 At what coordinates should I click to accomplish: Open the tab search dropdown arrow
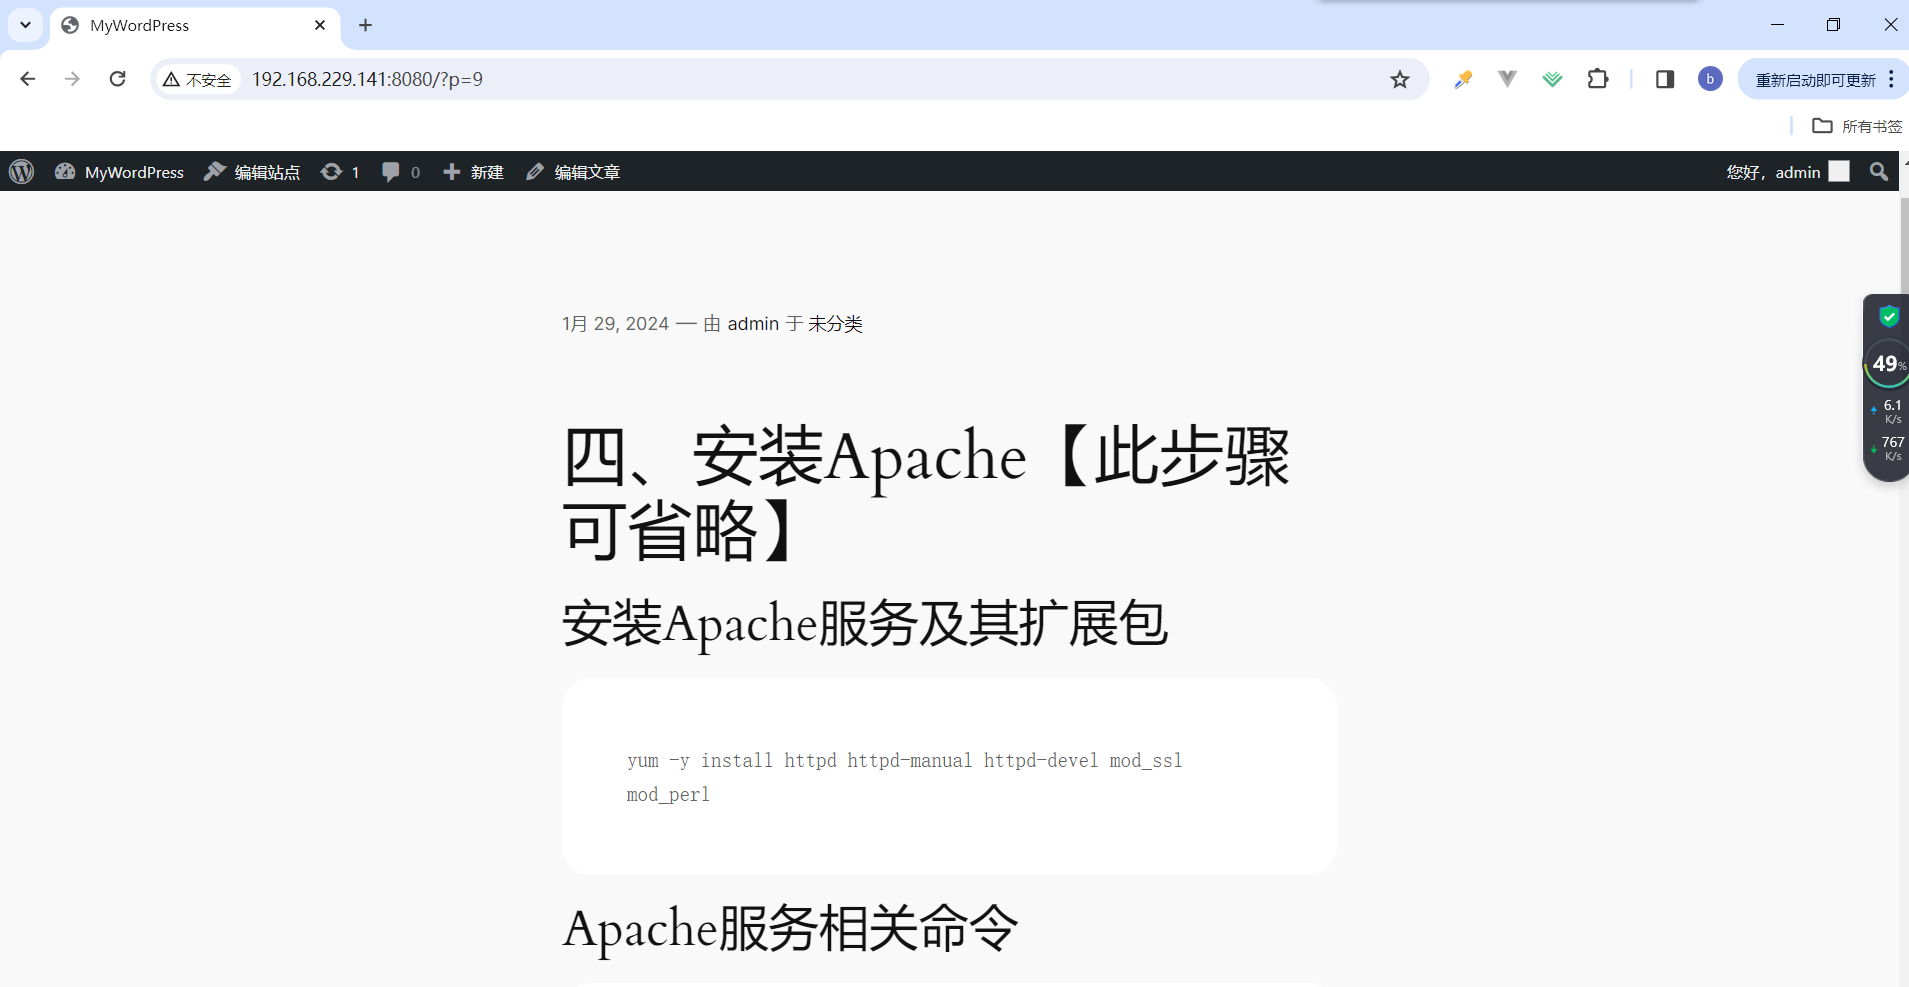point(25,25)
